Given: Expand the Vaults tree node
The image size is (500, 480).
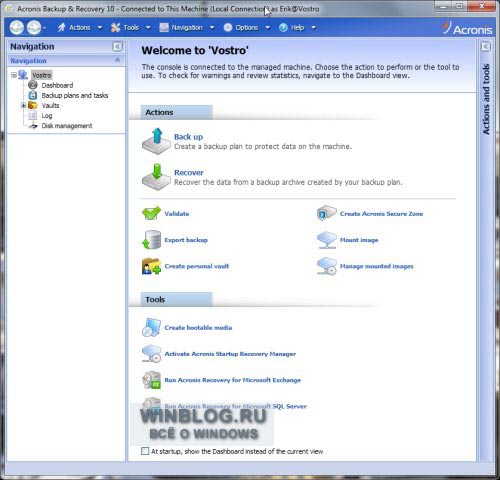Looking at the screenshot, I should 23,105.
